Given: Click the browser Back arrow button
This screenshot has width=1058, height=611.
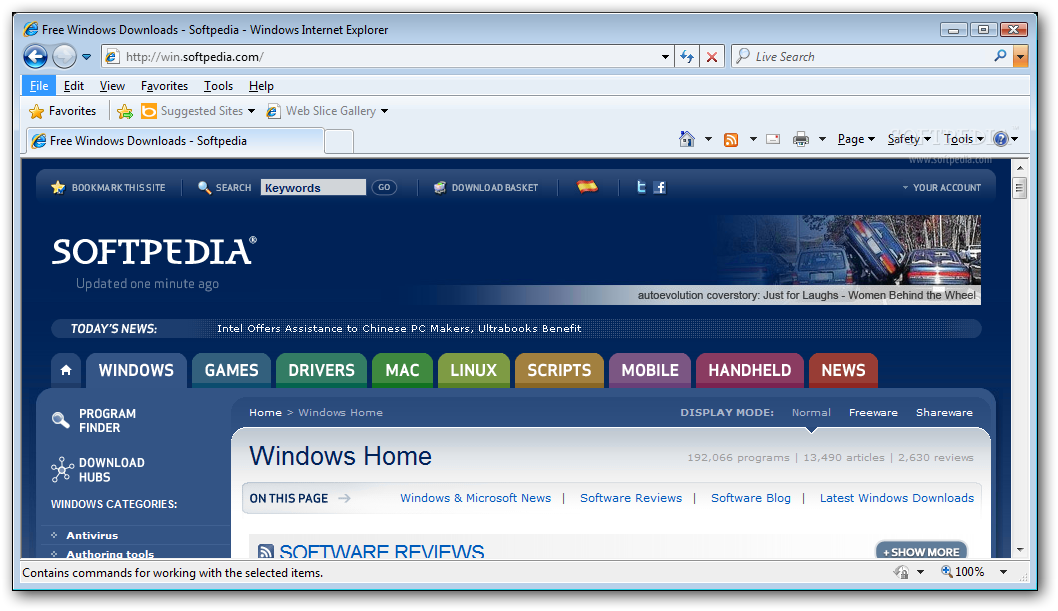Looking at the screenshot, I should [x=36, y=57].
